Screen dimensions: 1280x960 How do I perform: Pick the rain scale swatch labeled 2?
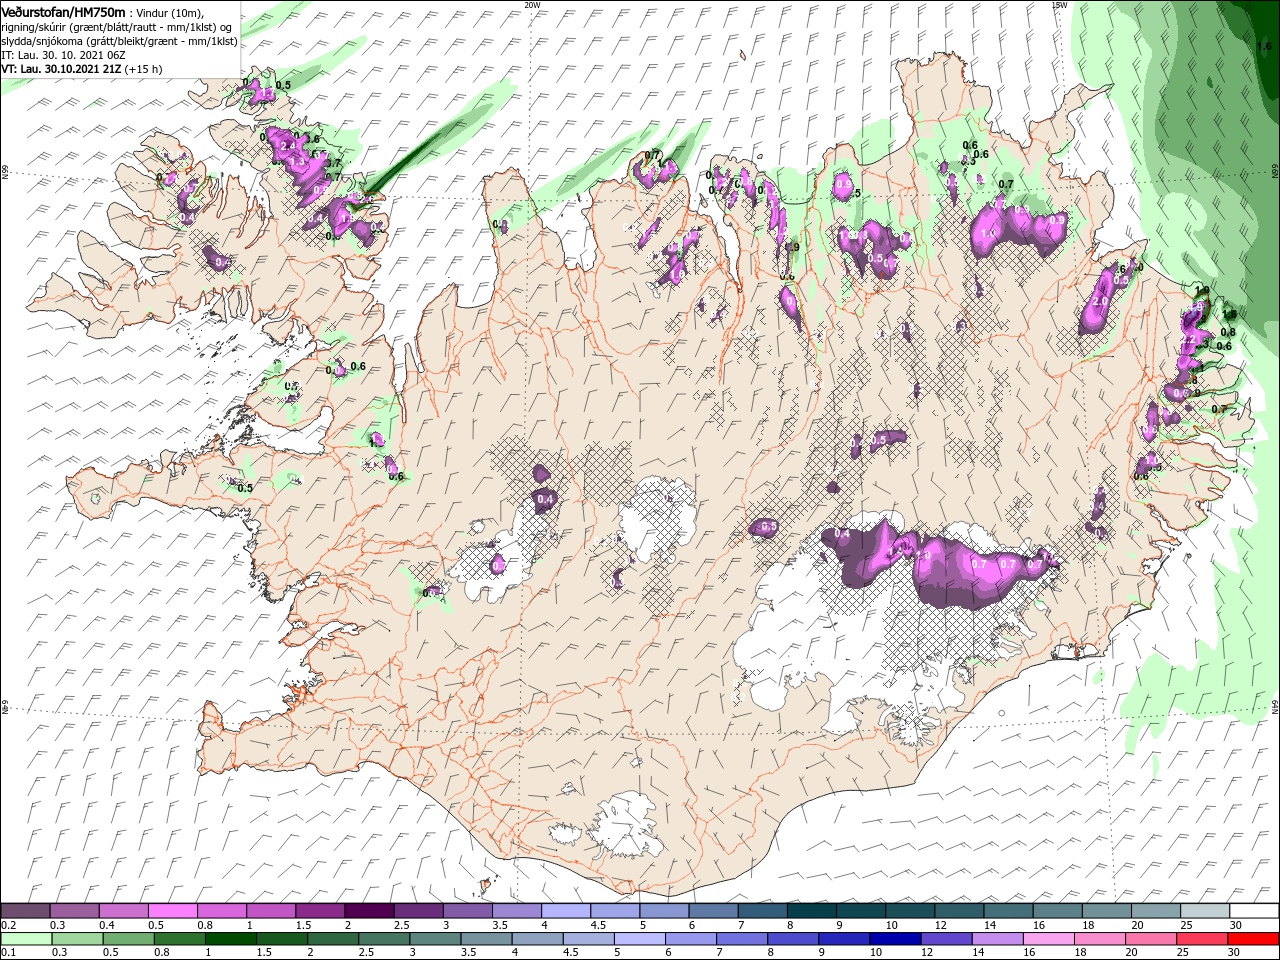pos(332,939)
